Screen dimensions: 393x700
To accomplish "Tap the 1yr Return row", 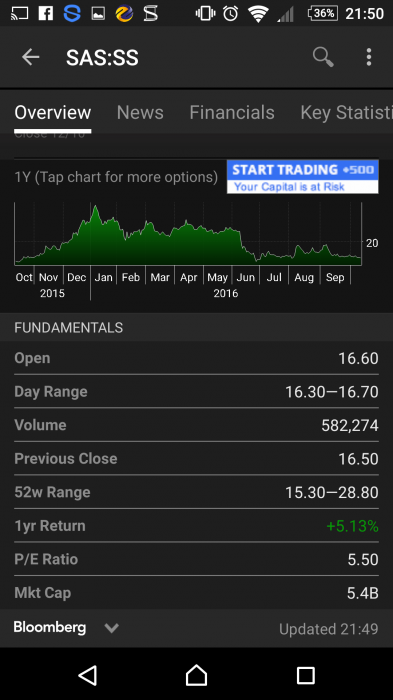I will 196,525.
